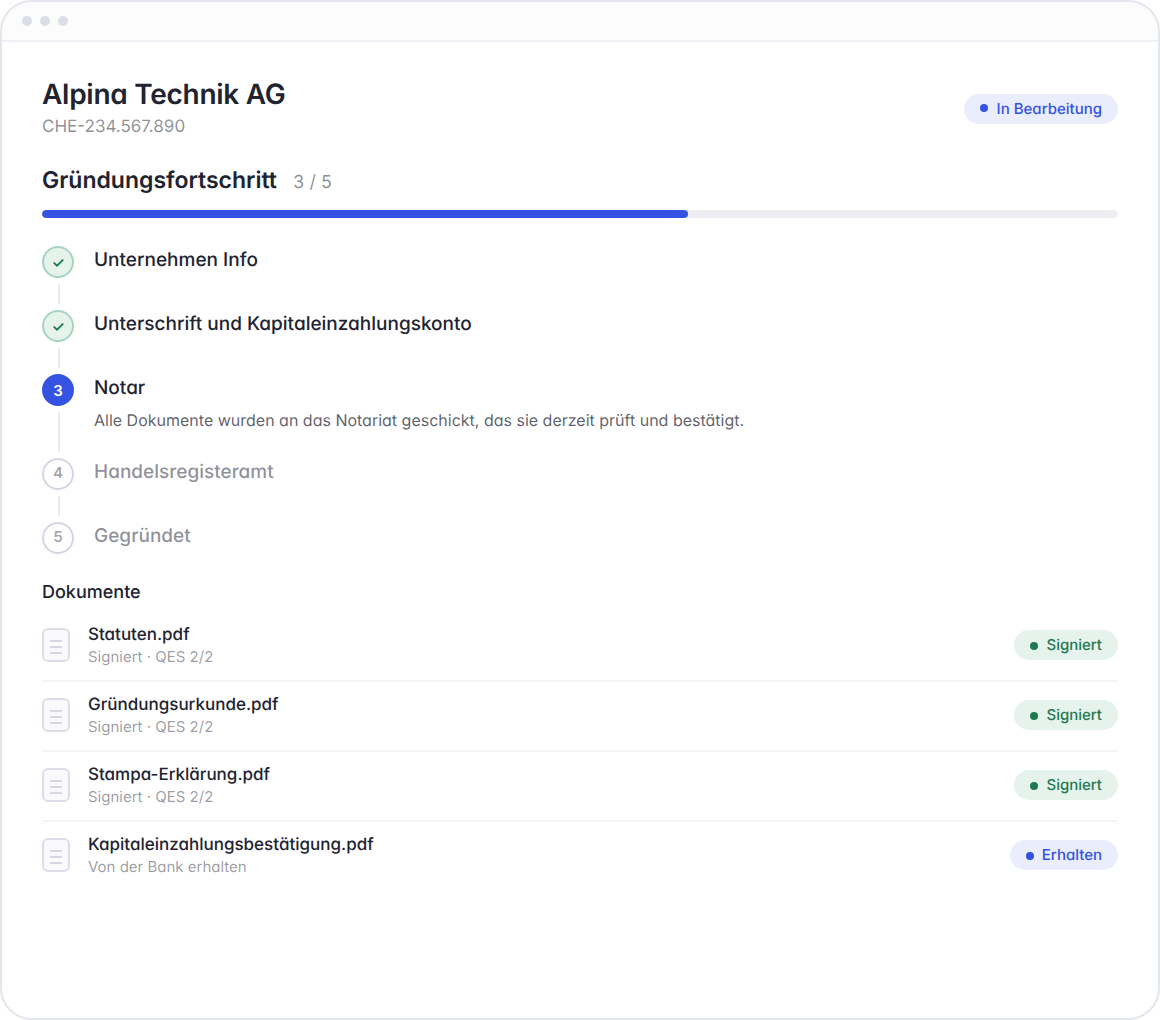Select the Notar step title
The width and height of the screenshot is (1160, 1020).
[x=119, y=388]
